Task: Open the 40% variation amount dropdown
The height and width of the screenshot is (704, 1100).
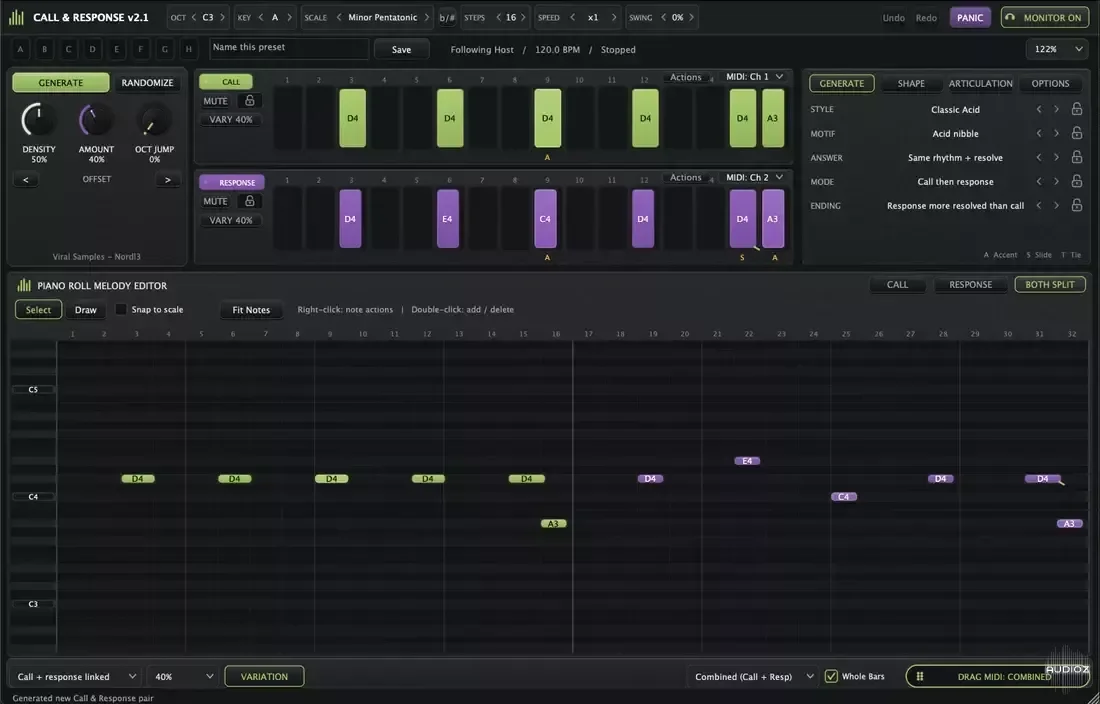Action: click(184, 677)
